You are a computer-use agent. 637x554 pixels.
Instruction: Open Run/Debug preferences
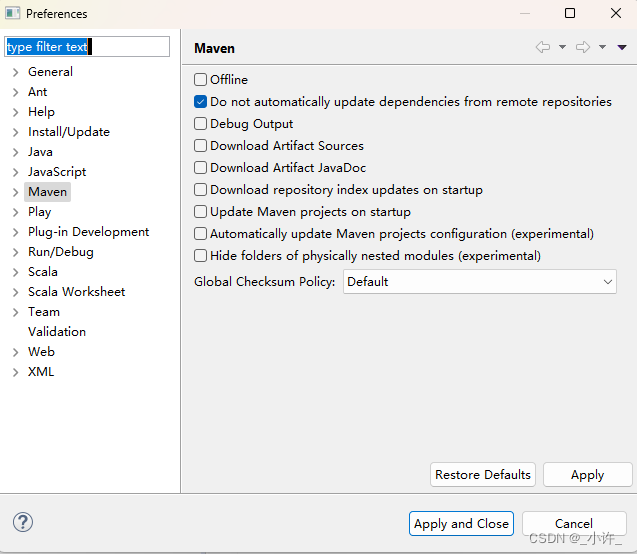(61, 252)
